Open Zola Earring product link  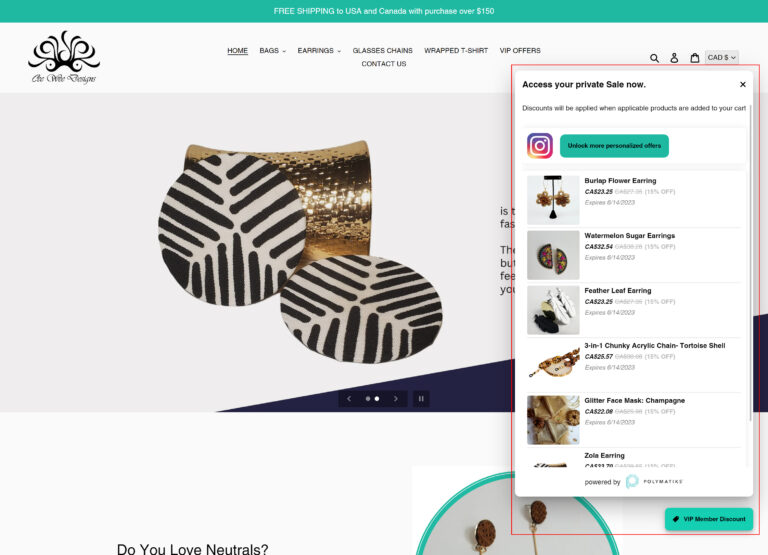(x=604, y=456)
